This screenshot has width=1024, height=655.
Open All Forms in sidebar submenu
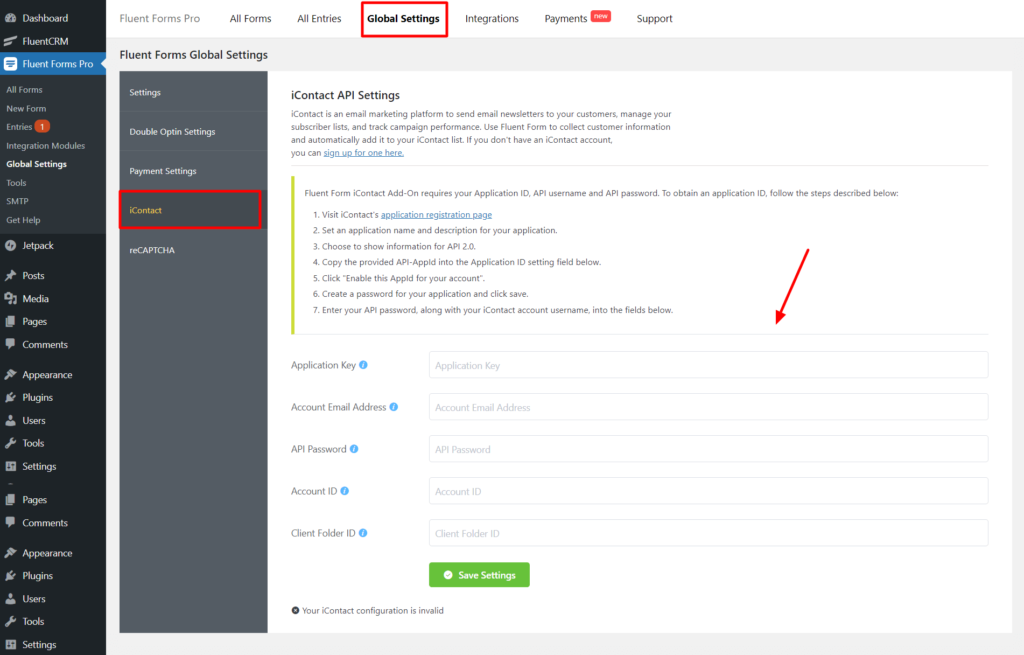pos(24,89)
